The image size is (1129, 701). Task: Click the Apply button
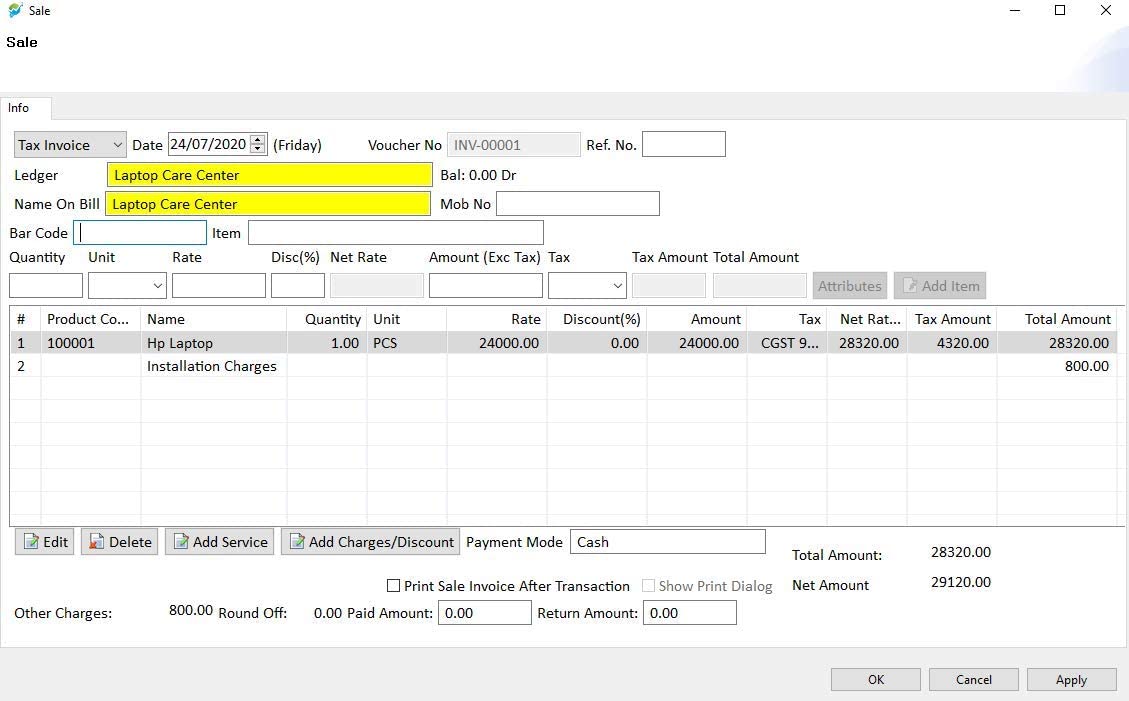click(1071, 680)
